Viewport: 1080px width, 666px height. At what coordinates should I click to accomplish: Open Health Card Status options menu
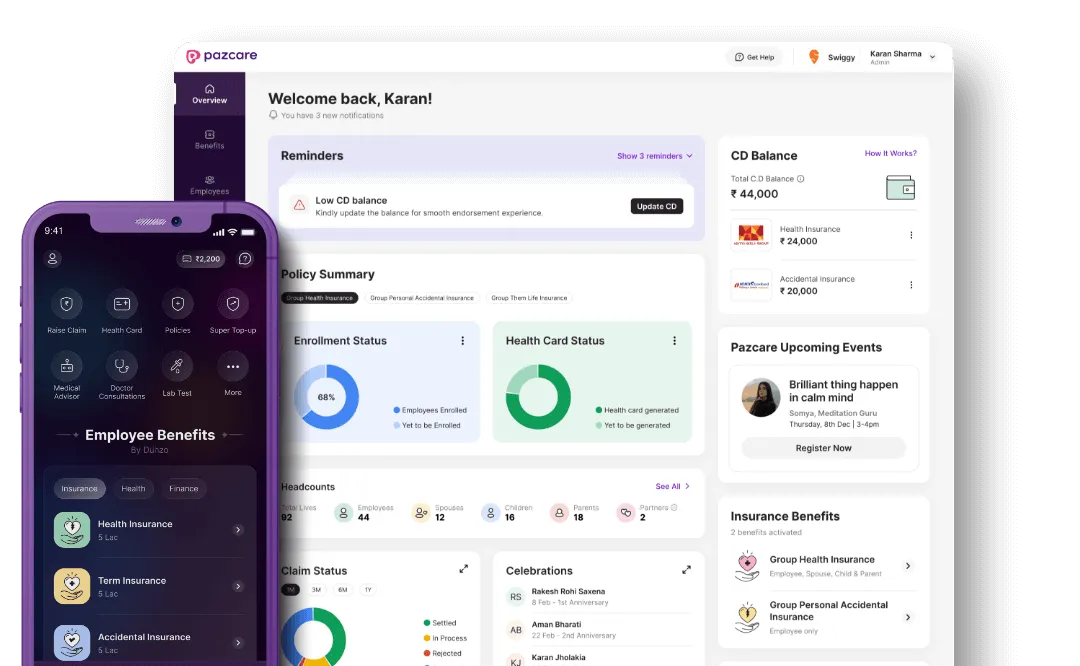pos(674,341)
